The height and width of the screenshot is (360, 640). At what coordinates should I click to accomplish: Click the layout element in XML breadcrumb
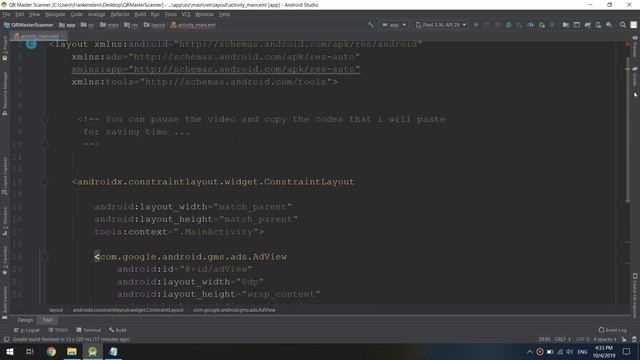56,310
